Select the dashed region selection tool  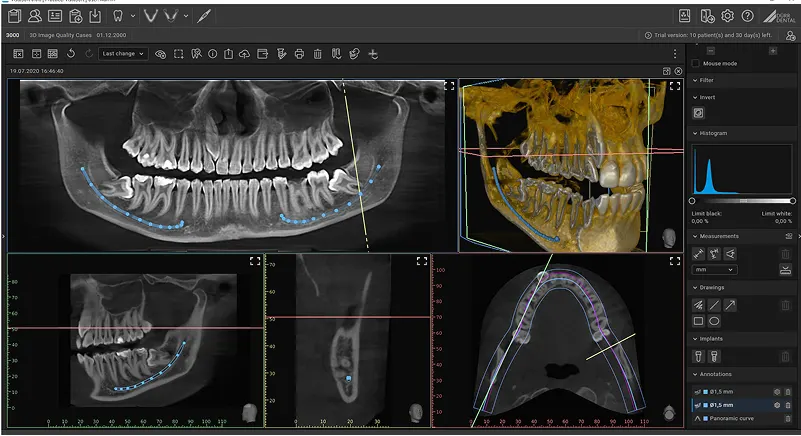click(x=178, y=54)
